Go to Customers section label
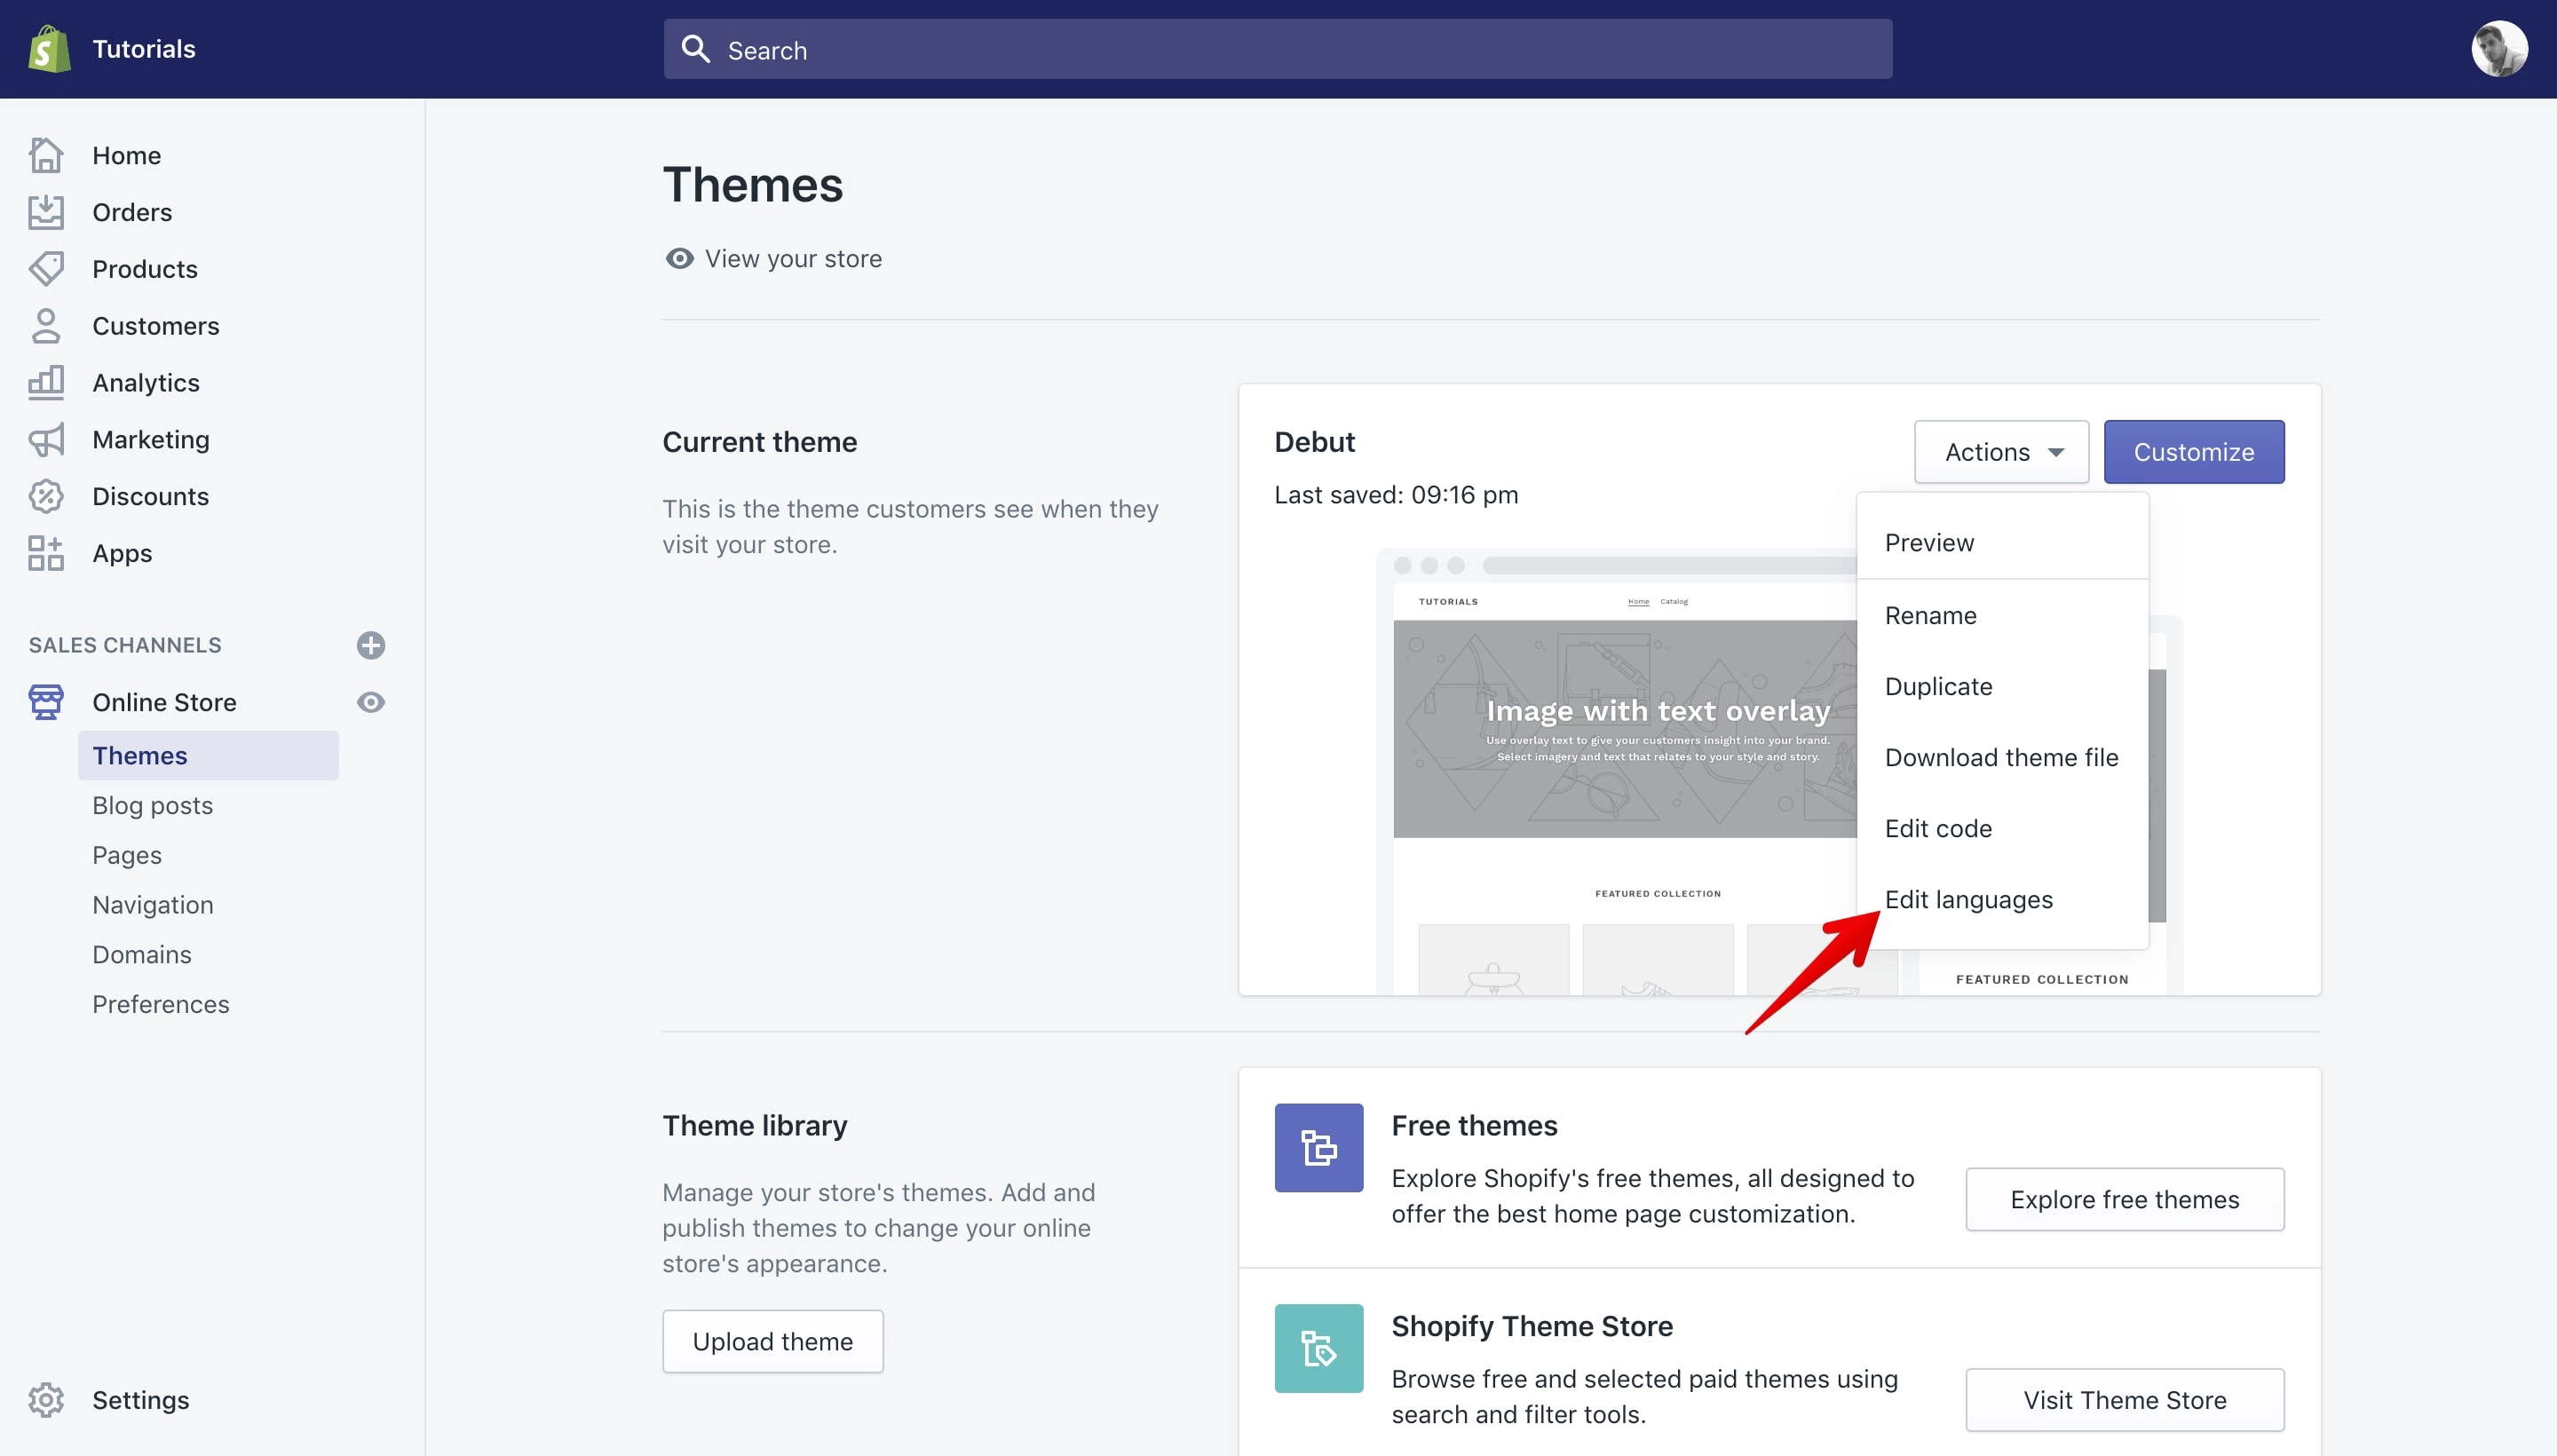The height and width of the screenshot is (1456, 2557). pos(156,326)
